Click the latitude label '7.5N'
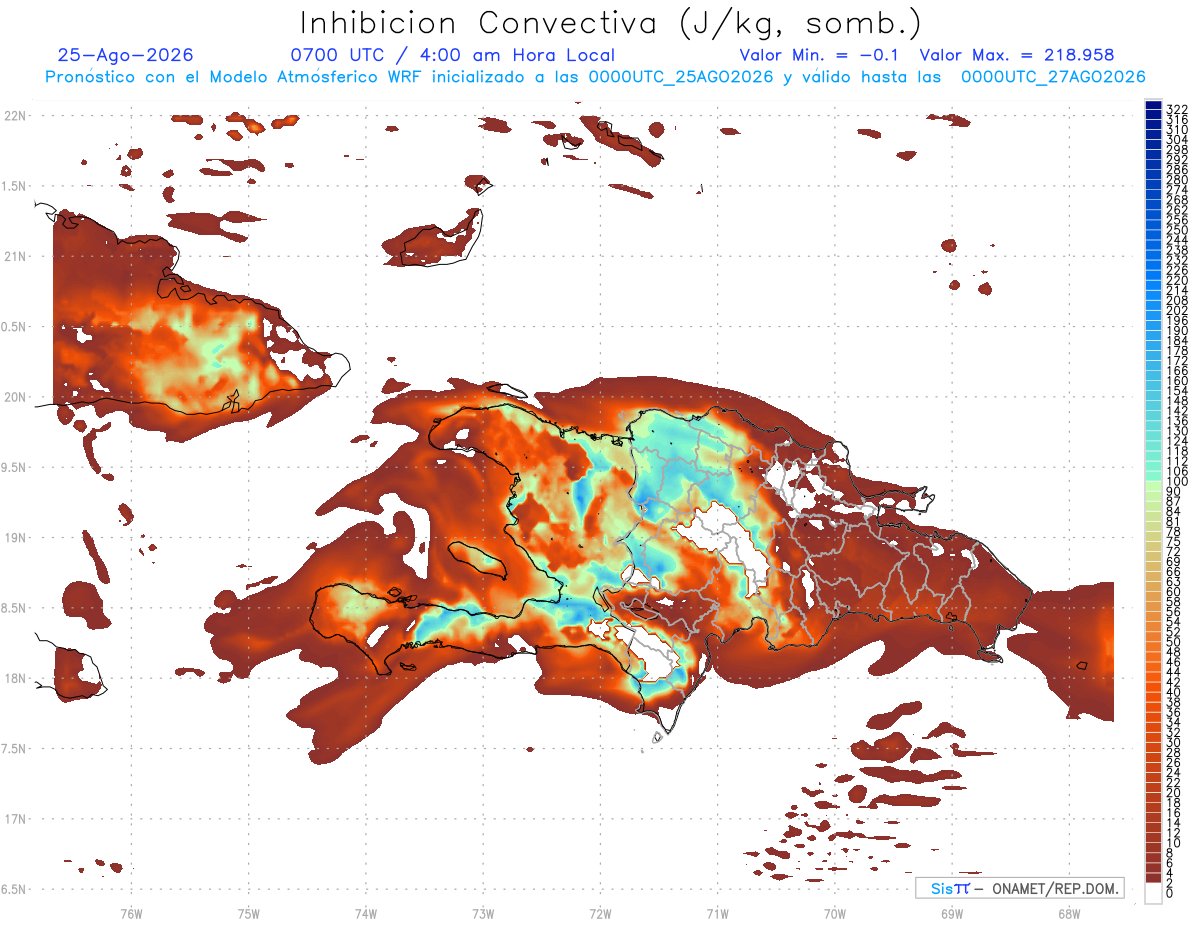 (13, 749)
